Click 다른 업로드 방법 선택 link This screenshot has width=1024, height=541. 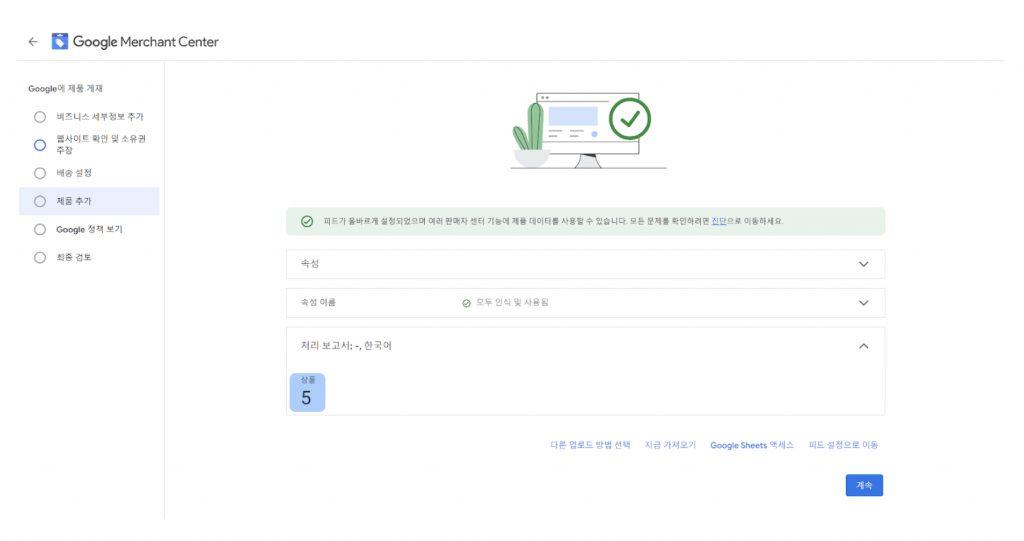pyautogui.click(x=590, y=445)
